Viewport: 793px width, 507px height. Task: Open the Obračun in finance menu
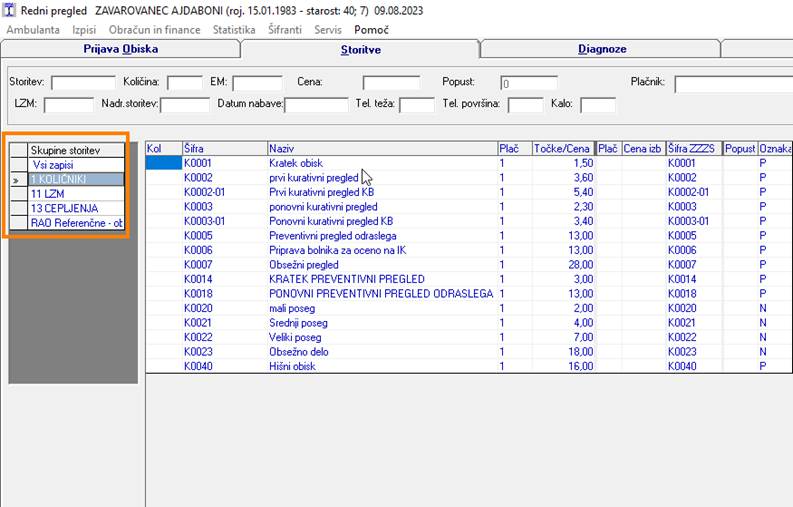156,30
